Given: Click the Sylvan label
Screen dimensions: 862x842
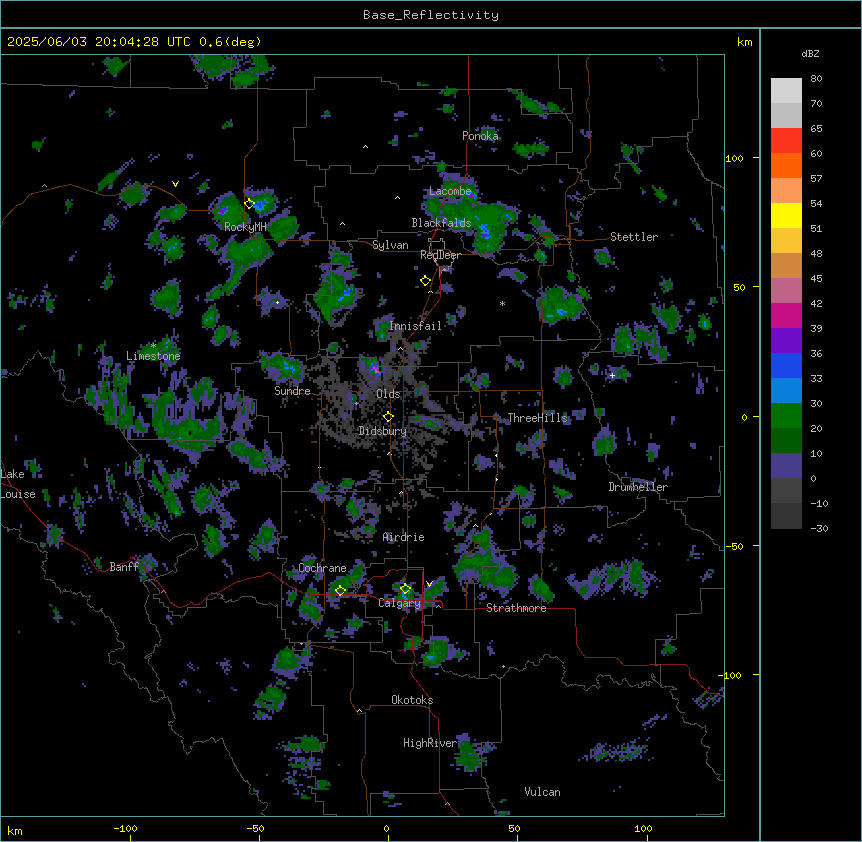Looking at the screenshot, I should 390,245.
